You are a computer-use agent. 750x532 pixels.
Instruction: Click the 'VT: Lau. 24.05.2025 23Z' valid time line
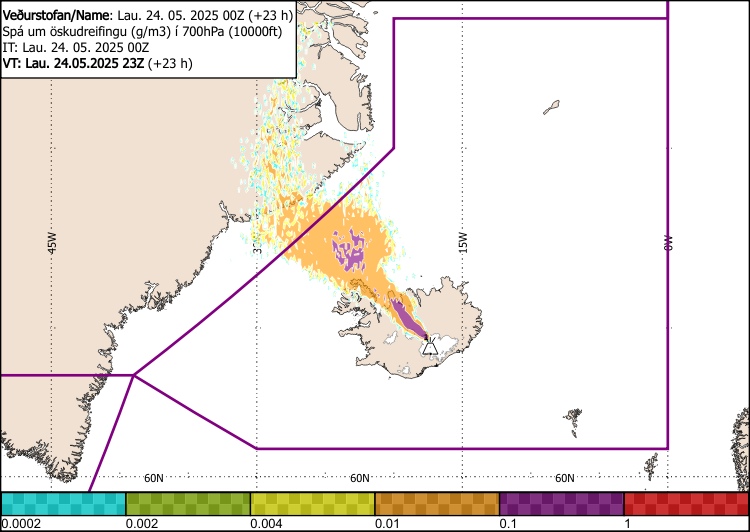point(98,63)
